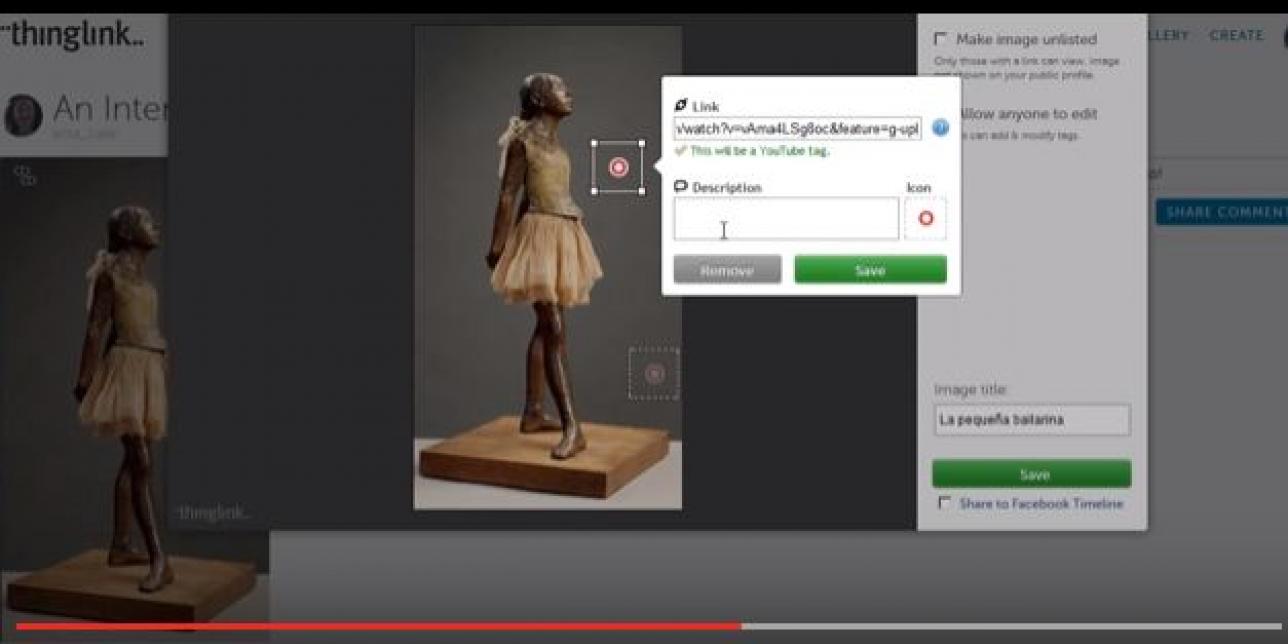Click the 'This will be a YouTube tag' message
Viewport: 1288px width, 644px height.
pos(759,151)
